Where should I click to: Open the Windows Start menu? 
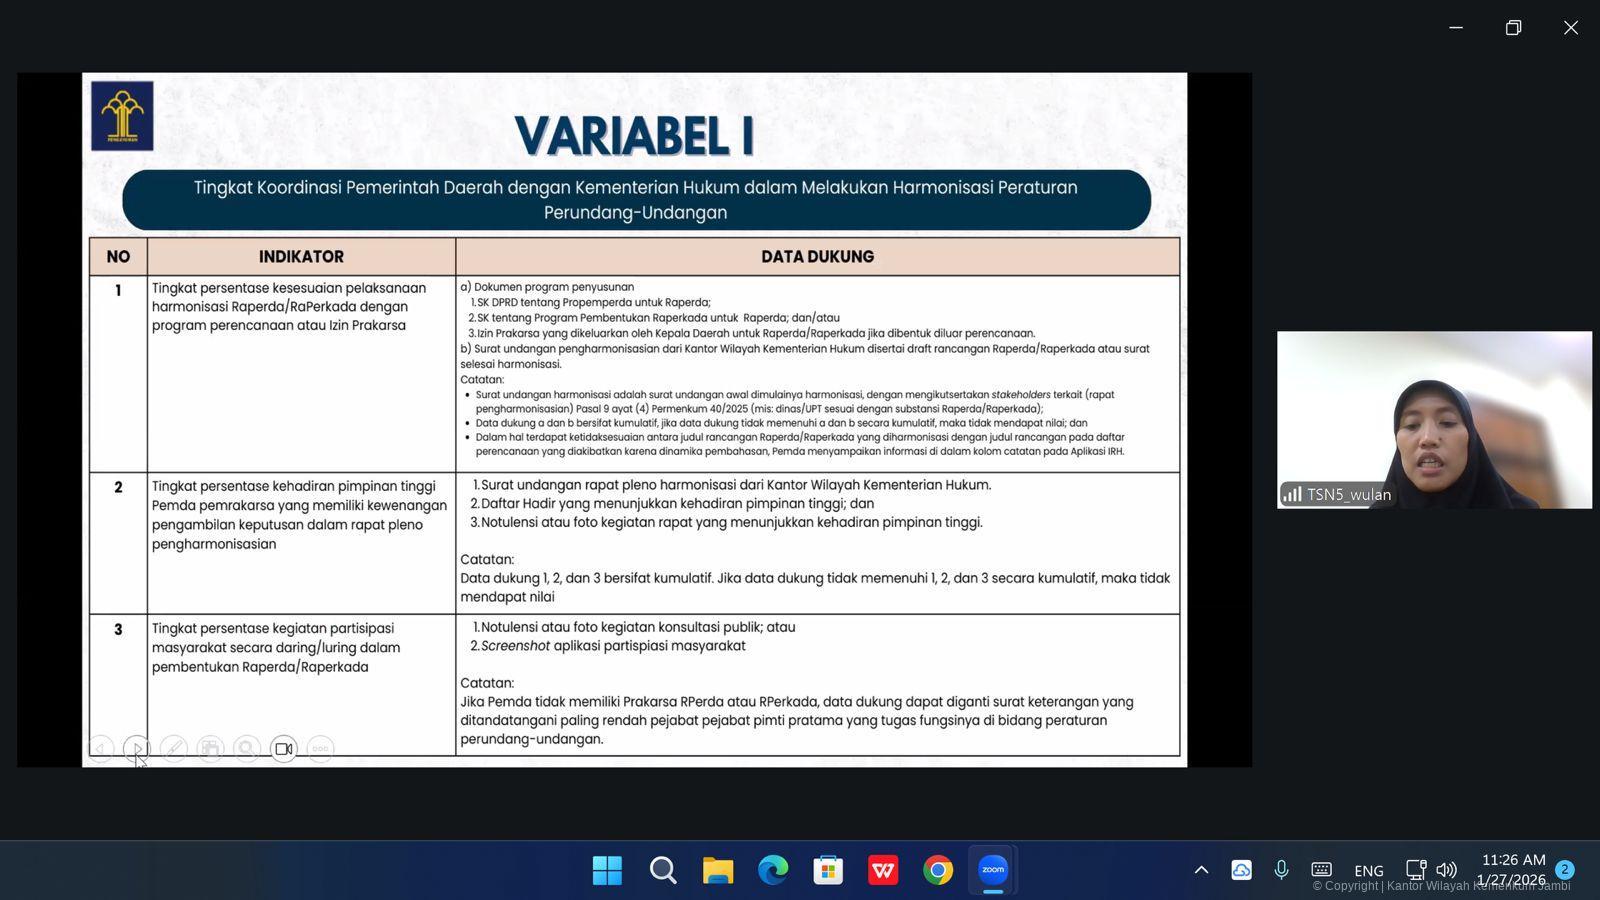[607, 870]
